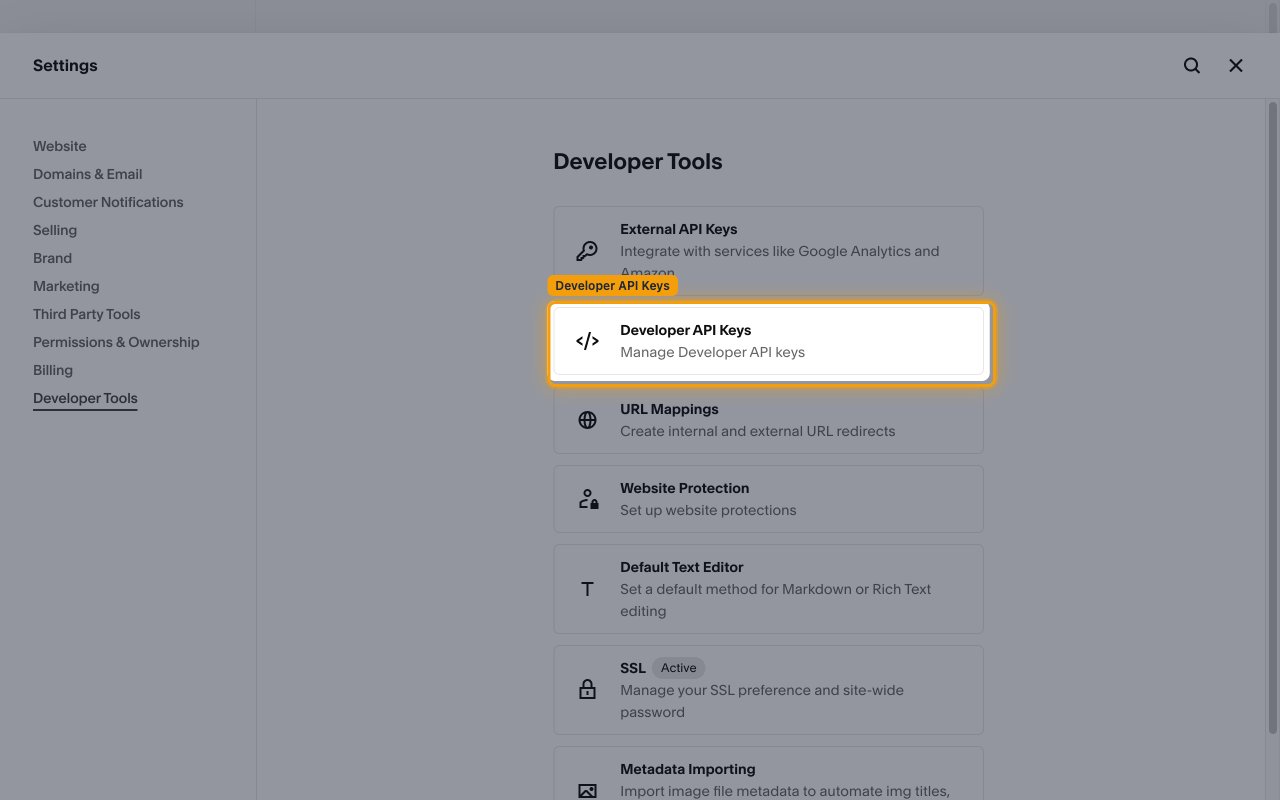Select Developer Tools in sidebar
The width and height of the screenshot is (1280, 800).
click(x=85, y=398)
